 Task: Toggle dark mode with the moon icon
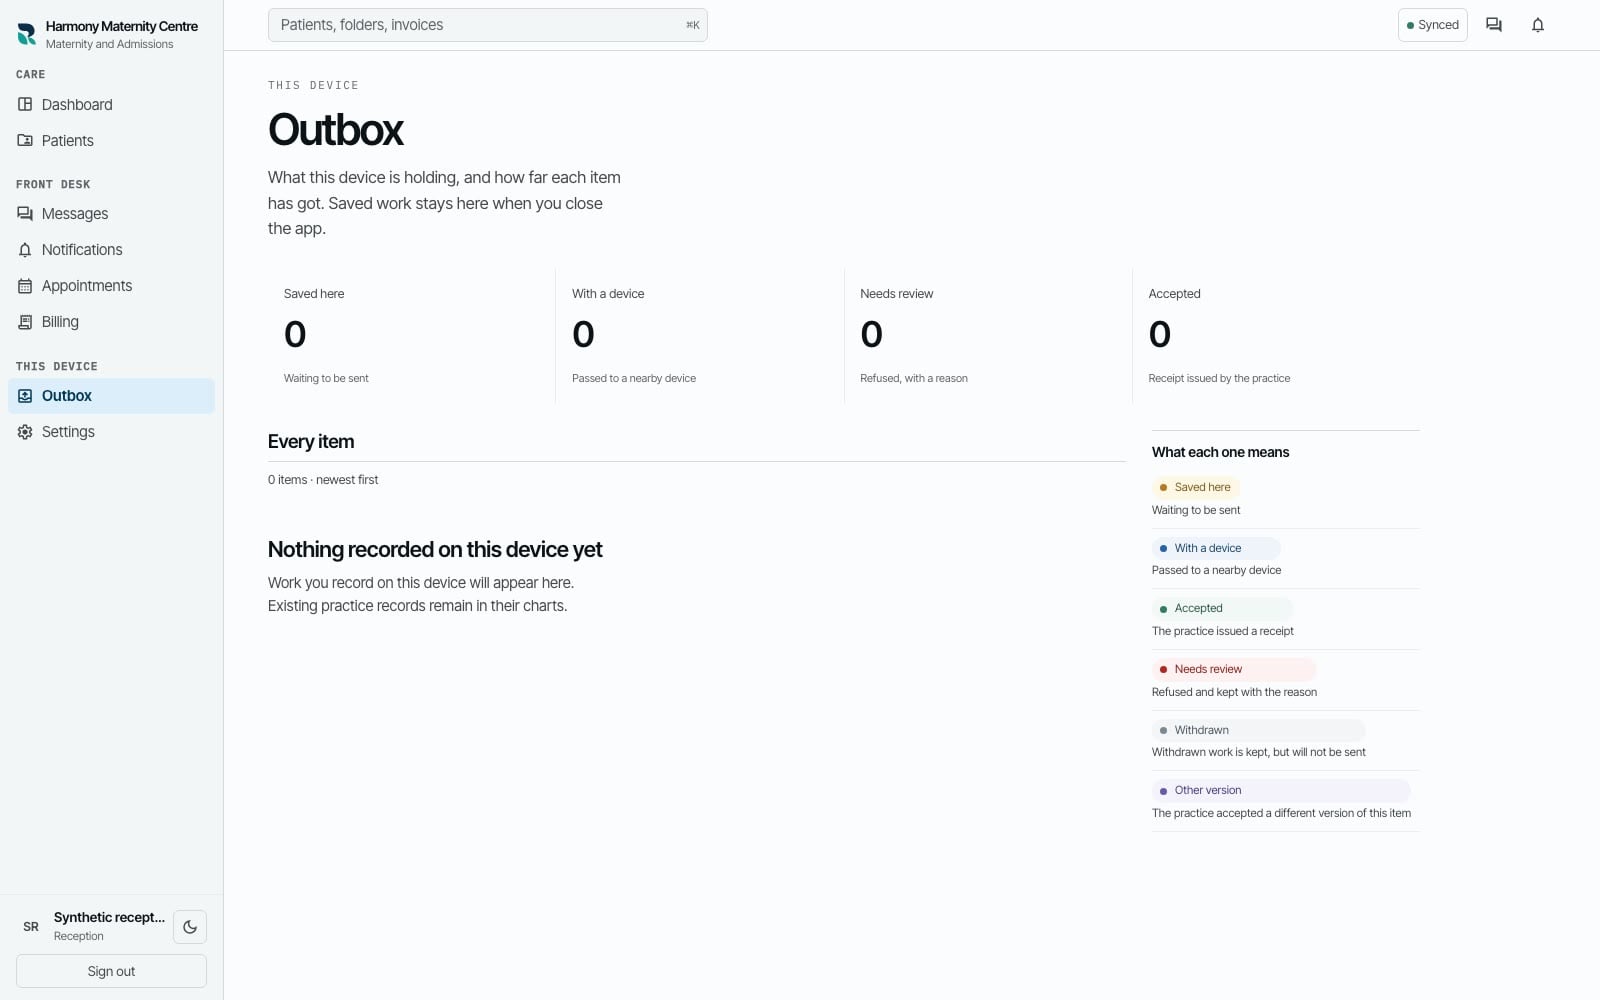click(190, 927)
